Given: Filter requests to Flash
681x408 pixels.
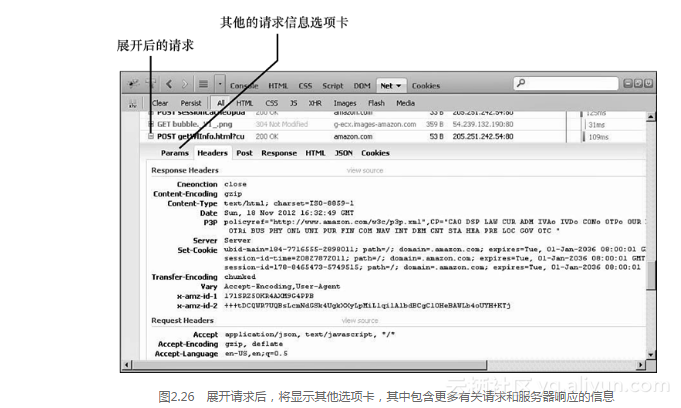Looking at the screenshot, I should point(376,103).
